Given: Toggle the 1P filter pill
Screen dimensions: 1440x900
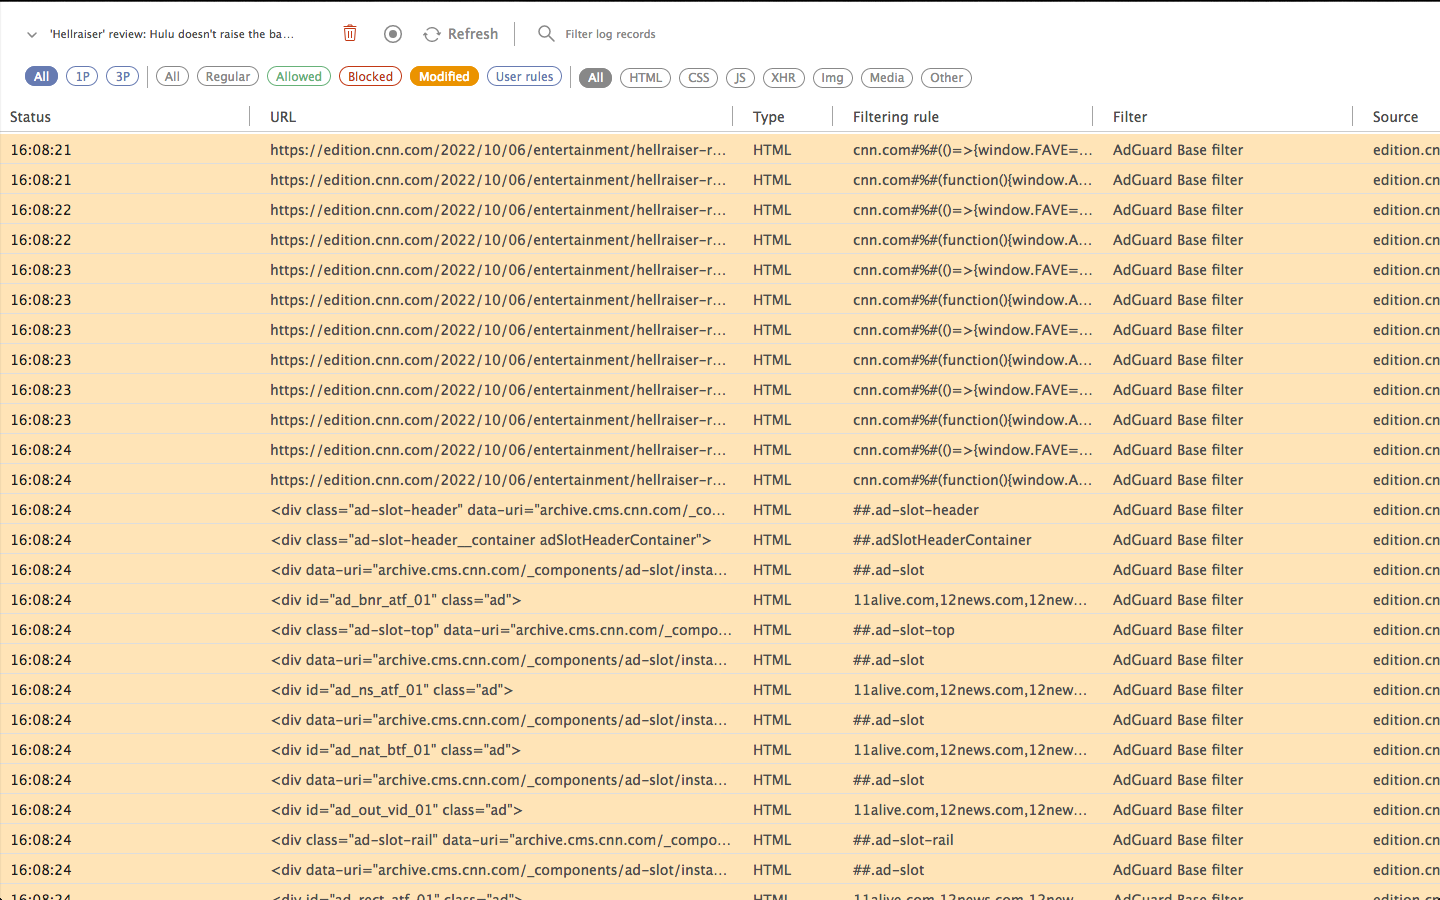Looking at the screenshot, I should pyautogui.click(x=82, y=76).
